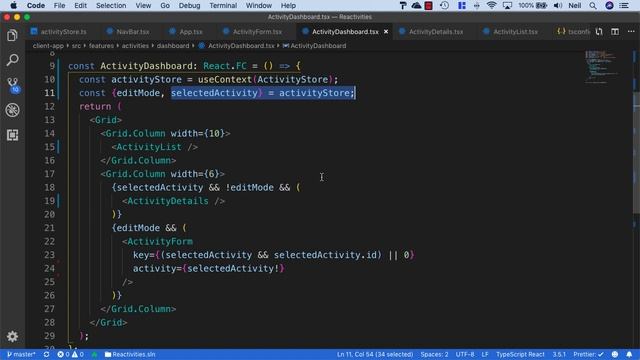The width and height of the screenshot is (640, 360).
Task: Click the src breadcrumb segment
Action: coord(76,46)
